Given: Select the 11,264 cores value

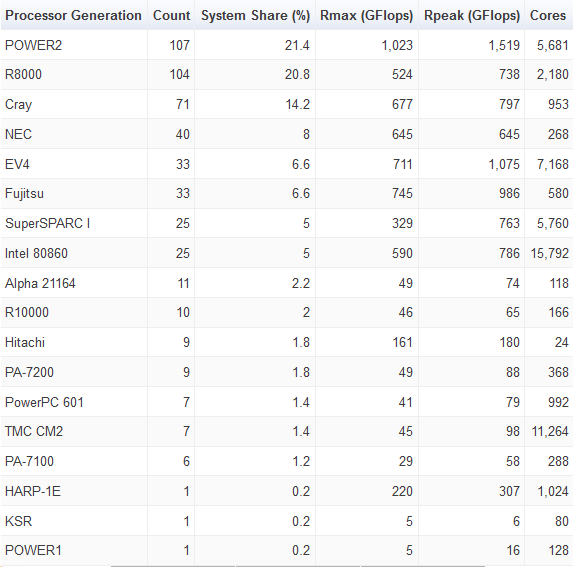Looking at the screenshot, I should [x=550, y=432].
